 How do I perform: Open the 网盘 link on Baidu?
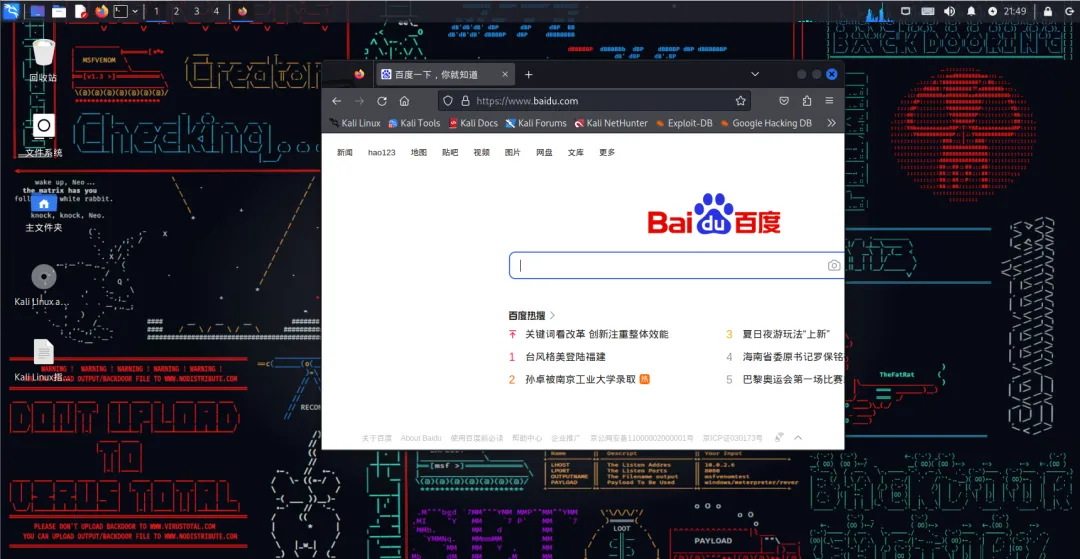tap(544, 153)
